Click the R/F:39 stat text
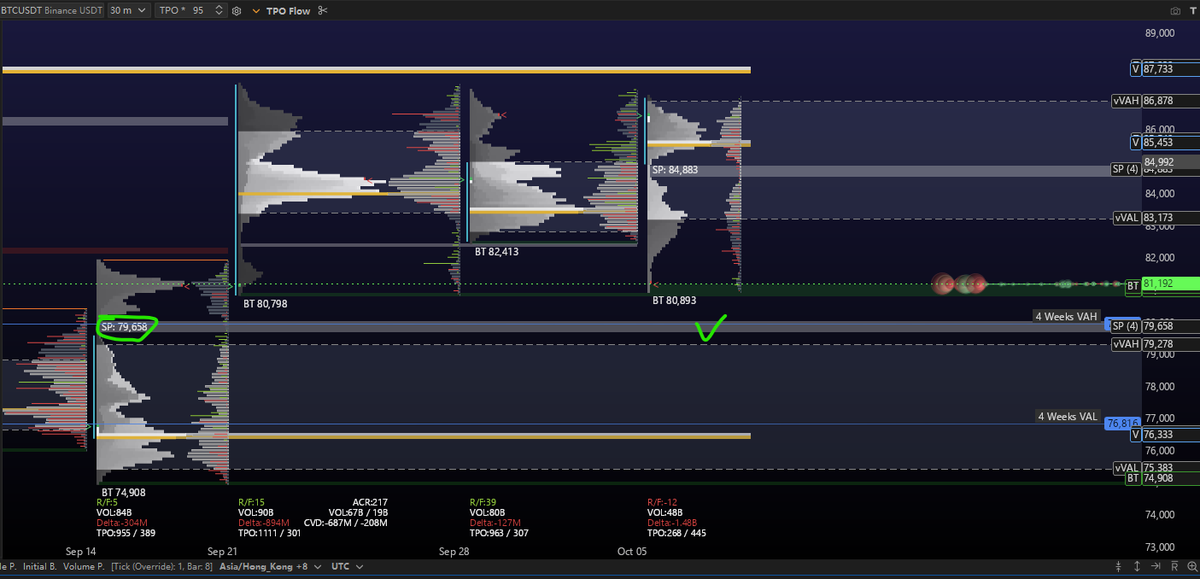This screenshot has width=1200, height=579. tap(484, 502)
